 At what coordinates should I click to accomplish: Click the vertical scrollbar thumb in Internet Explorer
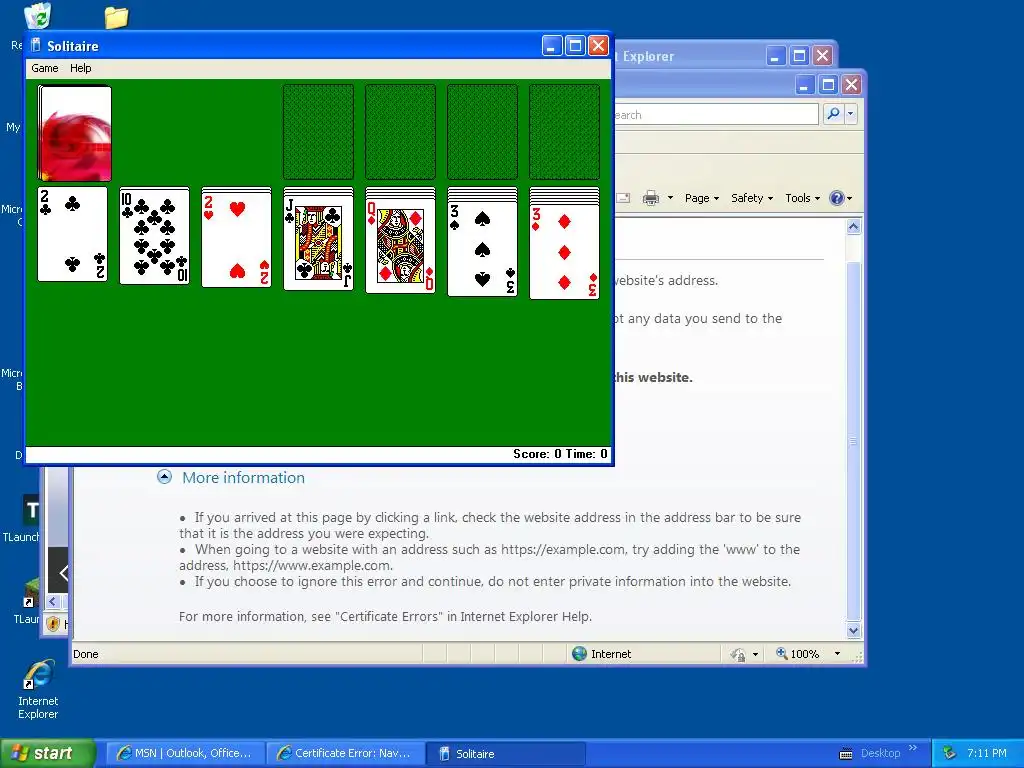[x=854, y=441]
